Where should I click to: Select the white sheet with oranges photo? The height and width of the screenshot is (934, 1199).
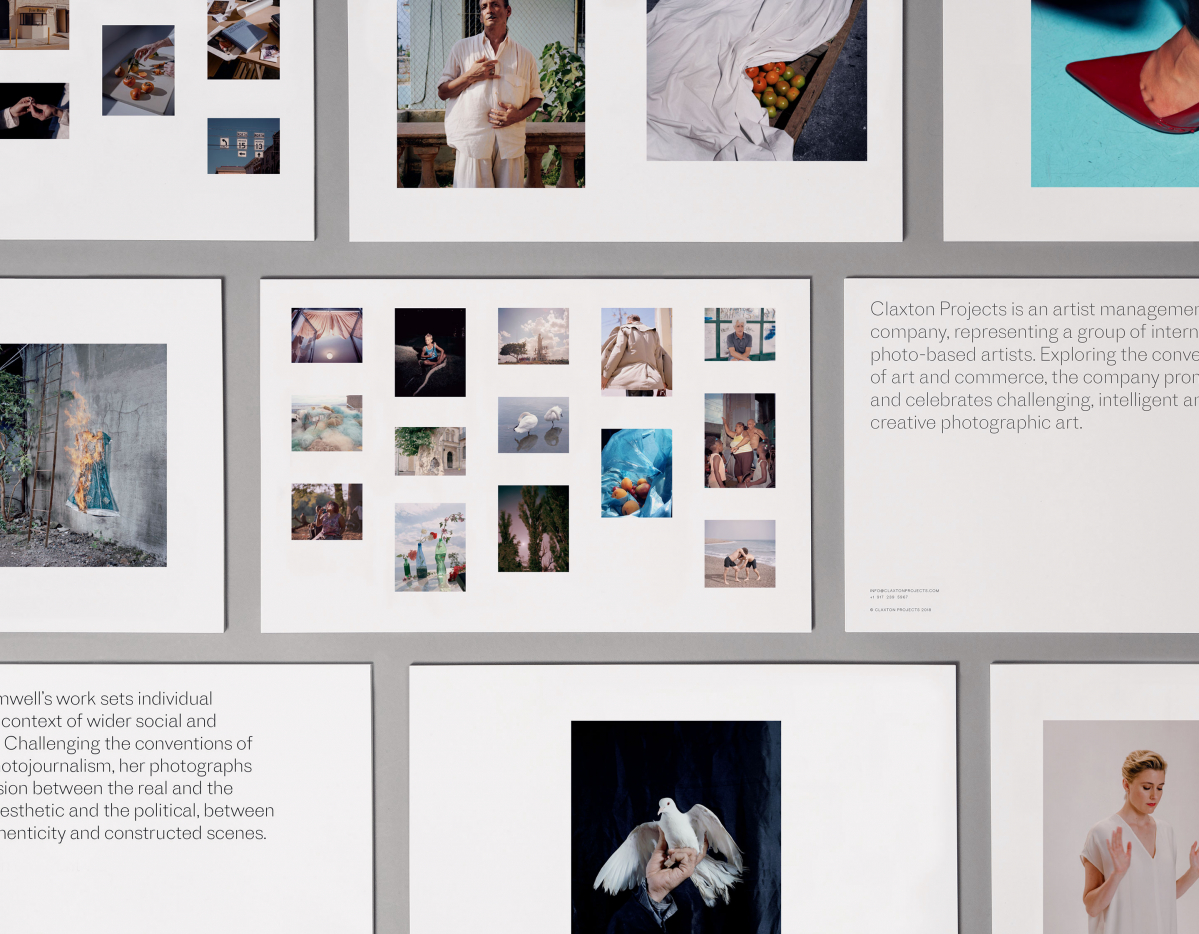coord(756,80)
